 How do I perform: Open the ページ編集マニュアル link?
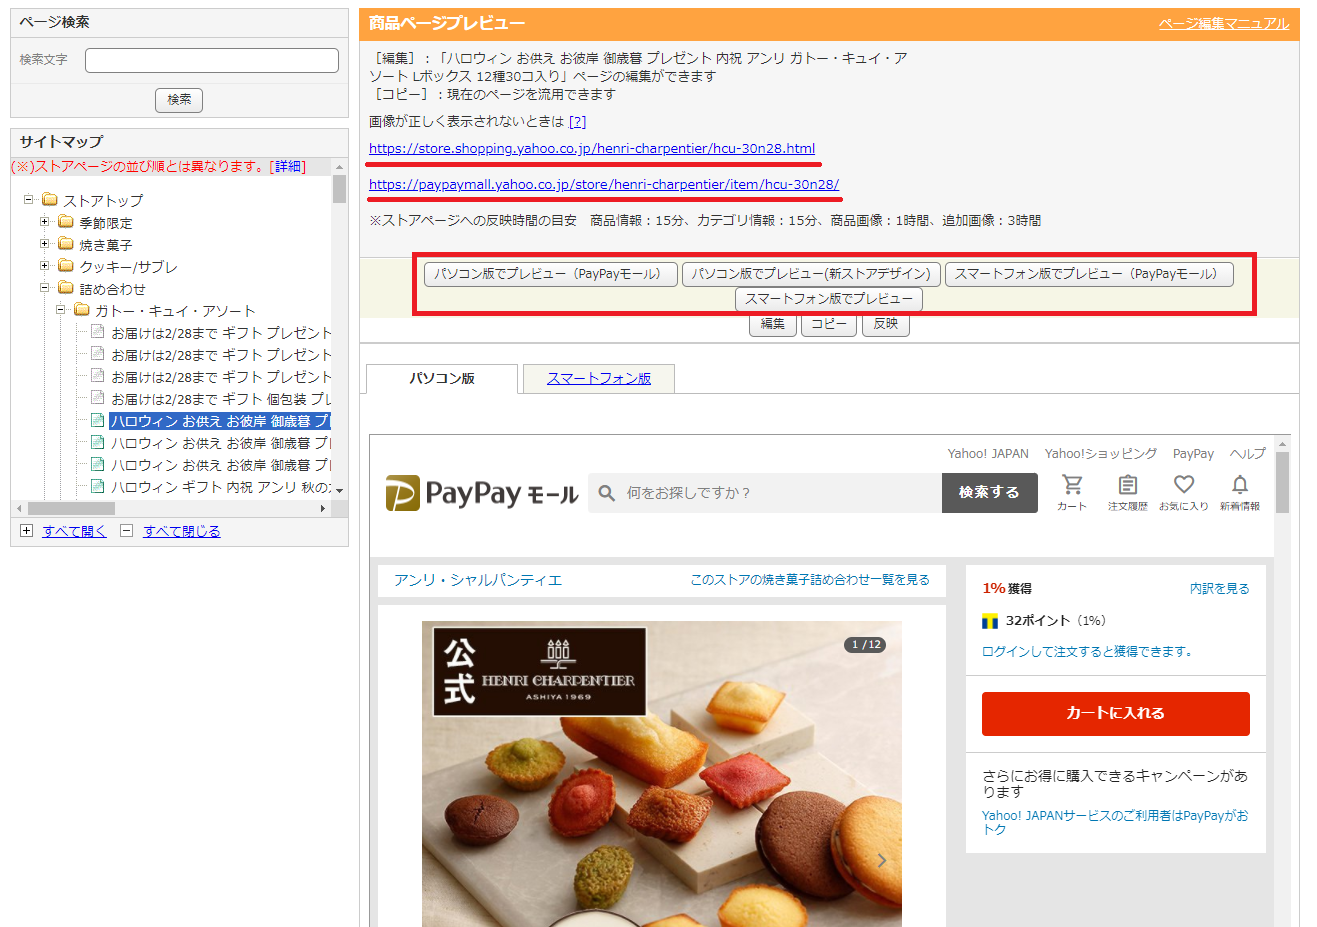tap(1224, 23)
